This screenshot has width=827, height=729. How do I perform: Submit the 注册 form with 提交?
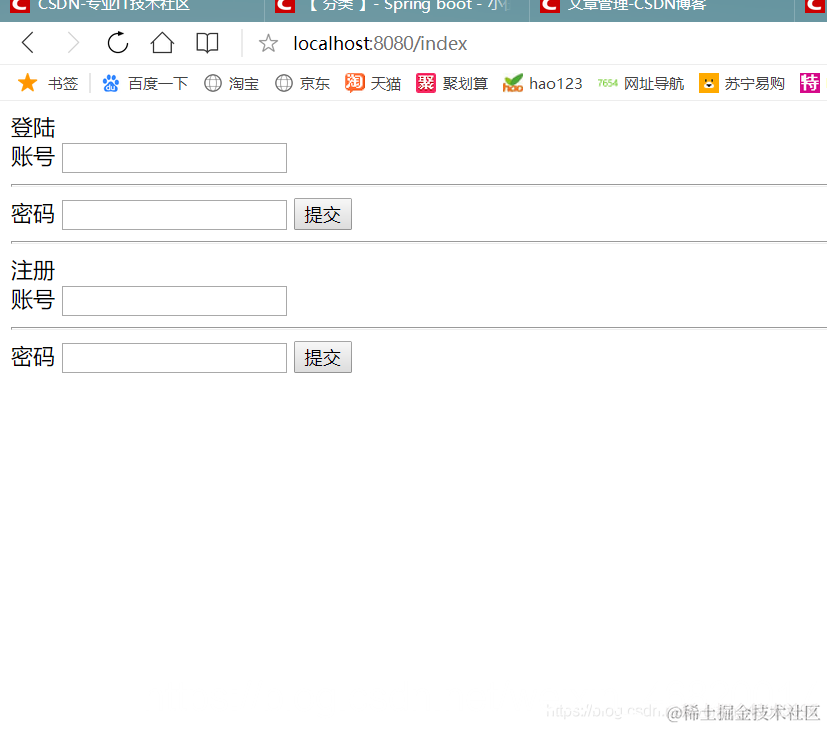323,357
